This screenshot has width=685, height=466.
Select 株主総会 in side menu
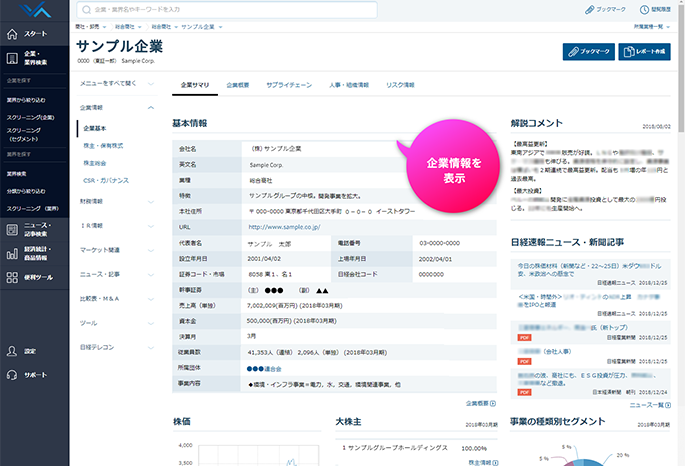point(95,163)
